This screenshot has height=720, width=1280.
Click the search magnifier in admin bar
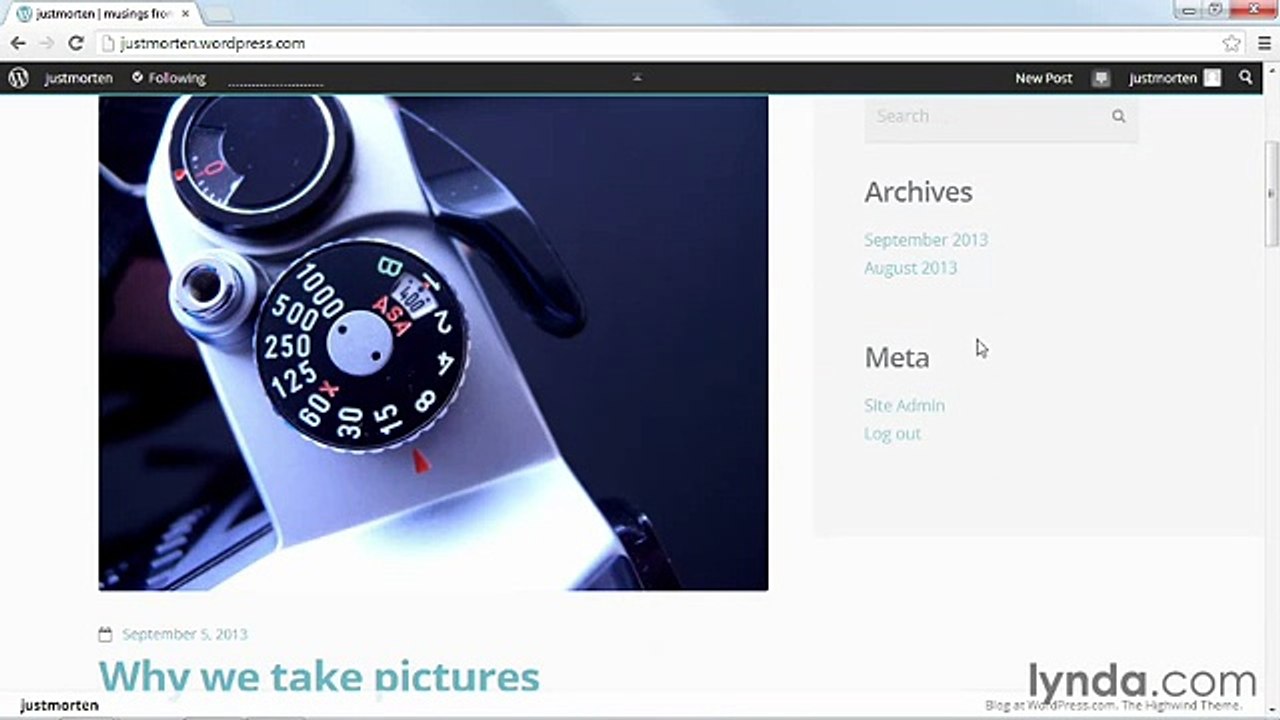click(x=1245, y=77)
